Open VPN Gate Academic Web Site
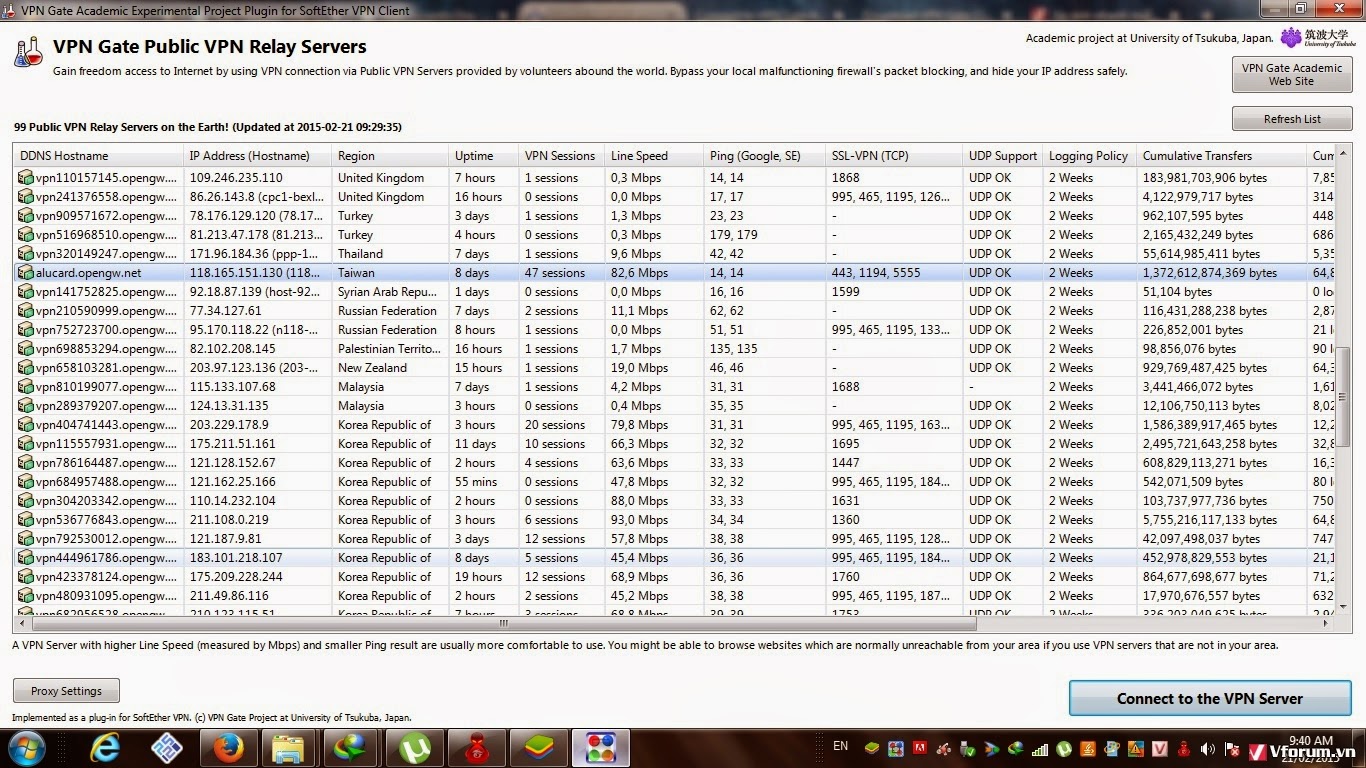 tap(1292, 75)
